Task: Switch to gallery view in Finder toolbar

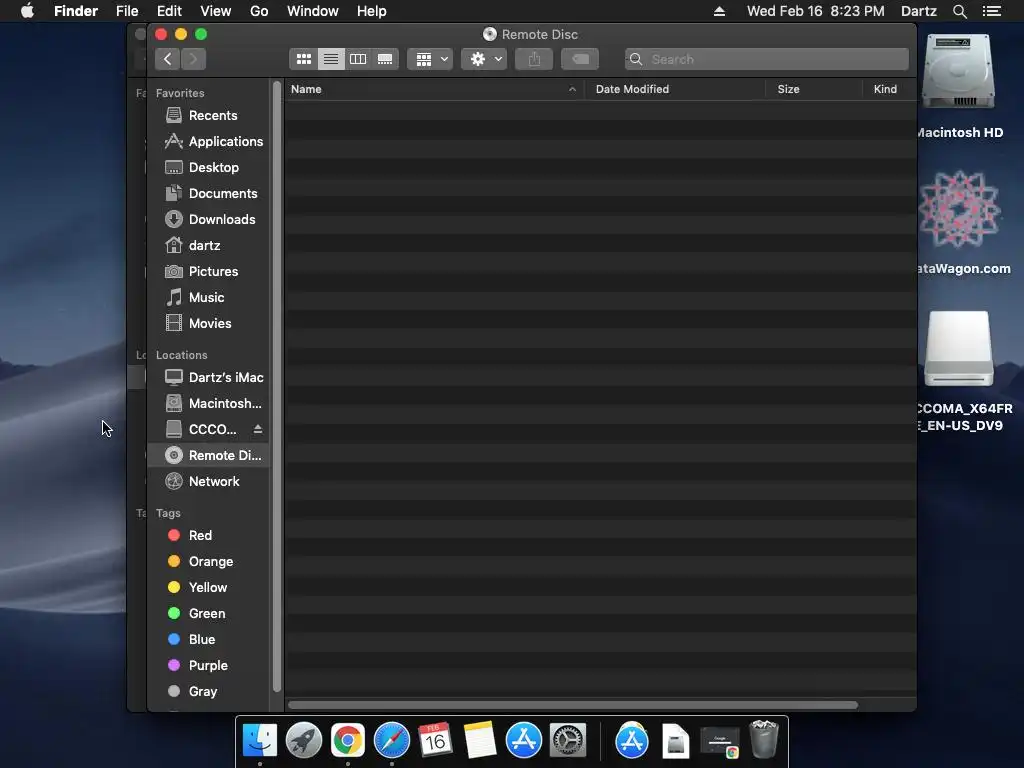Action: pos(385,59)
